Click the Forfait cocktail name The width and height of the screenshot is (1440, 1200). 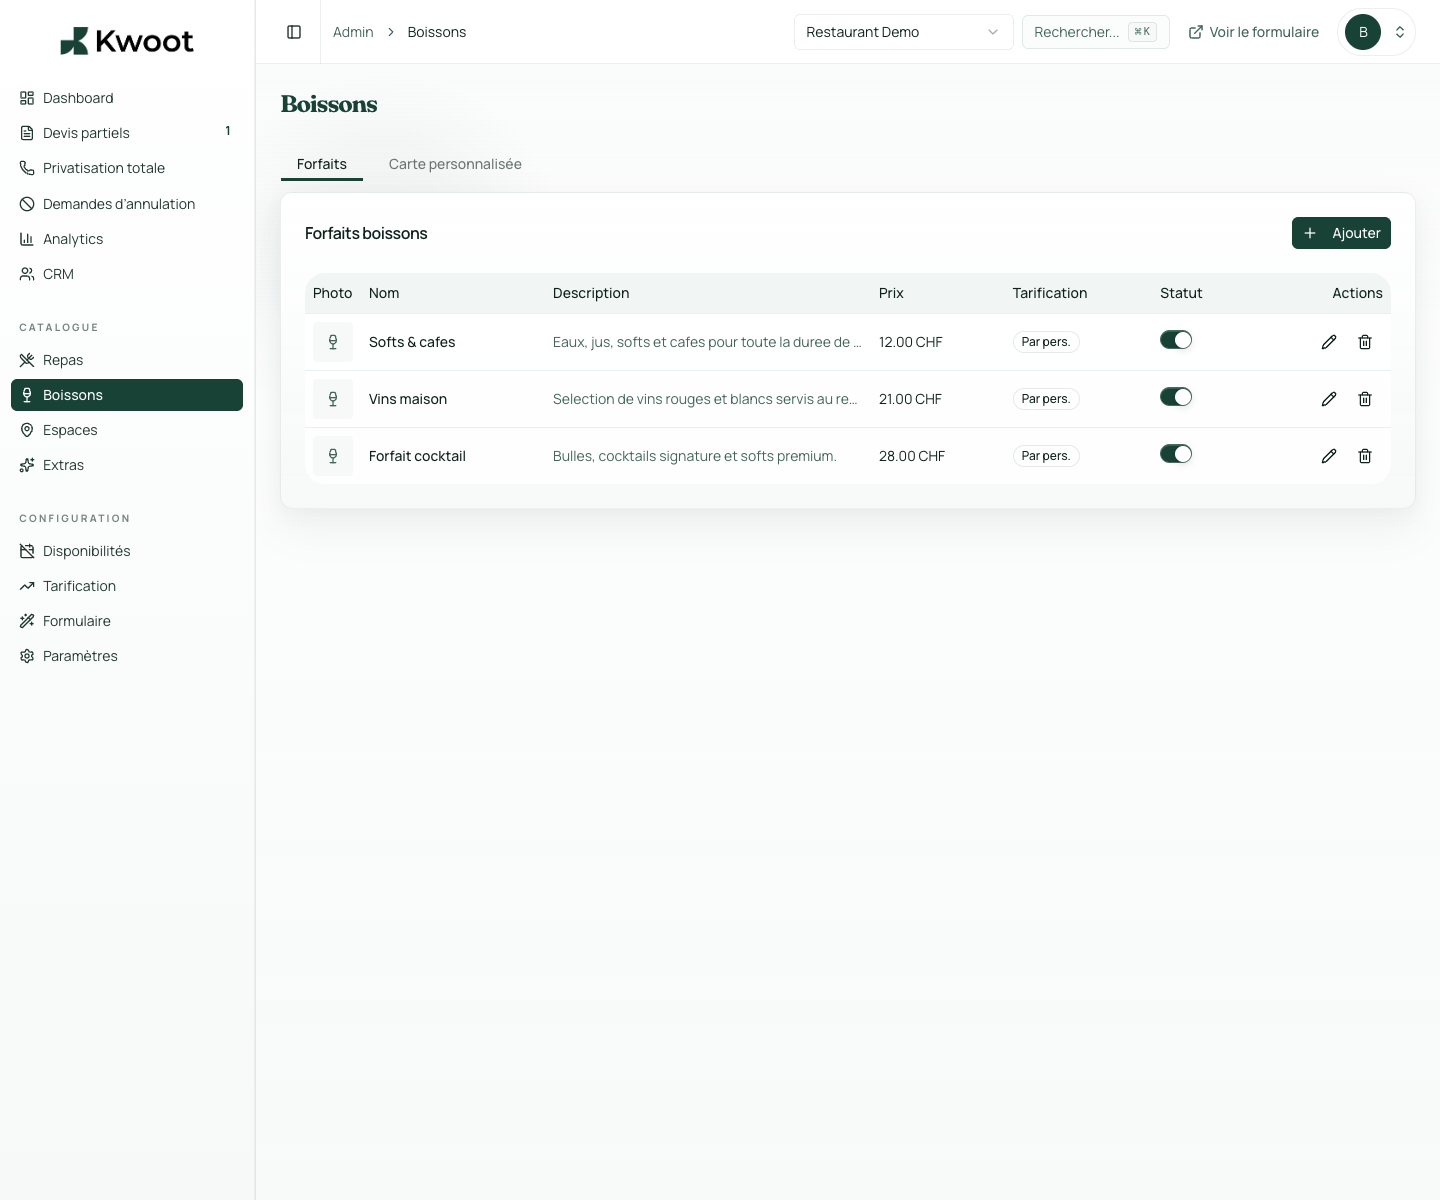pos(417,456)
